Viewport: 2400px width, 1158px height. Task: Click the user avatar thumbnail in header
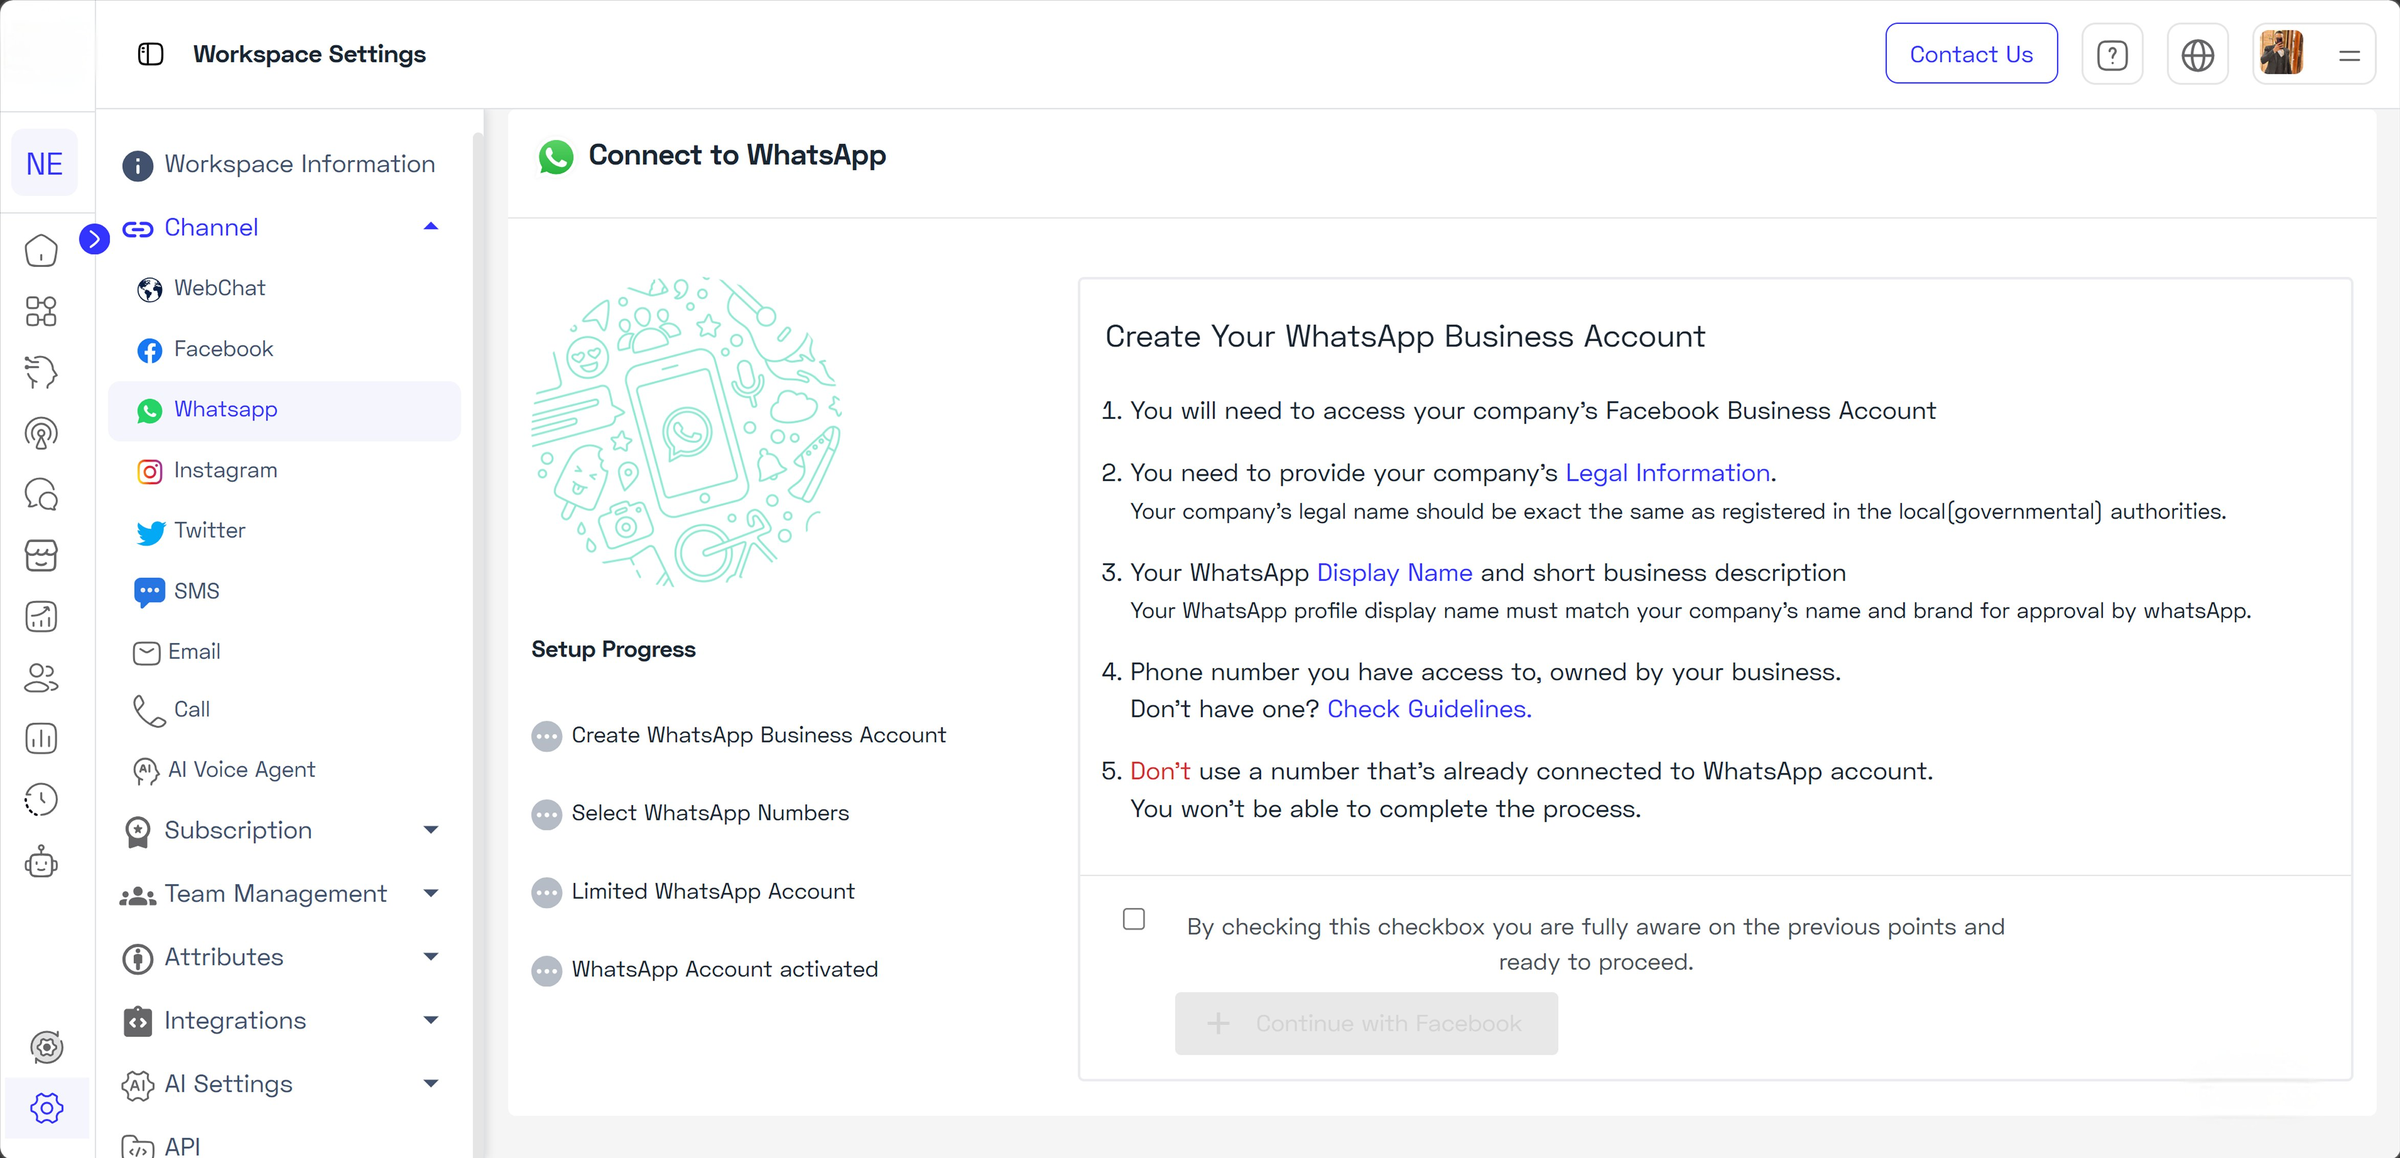(x=2281, y=54)
